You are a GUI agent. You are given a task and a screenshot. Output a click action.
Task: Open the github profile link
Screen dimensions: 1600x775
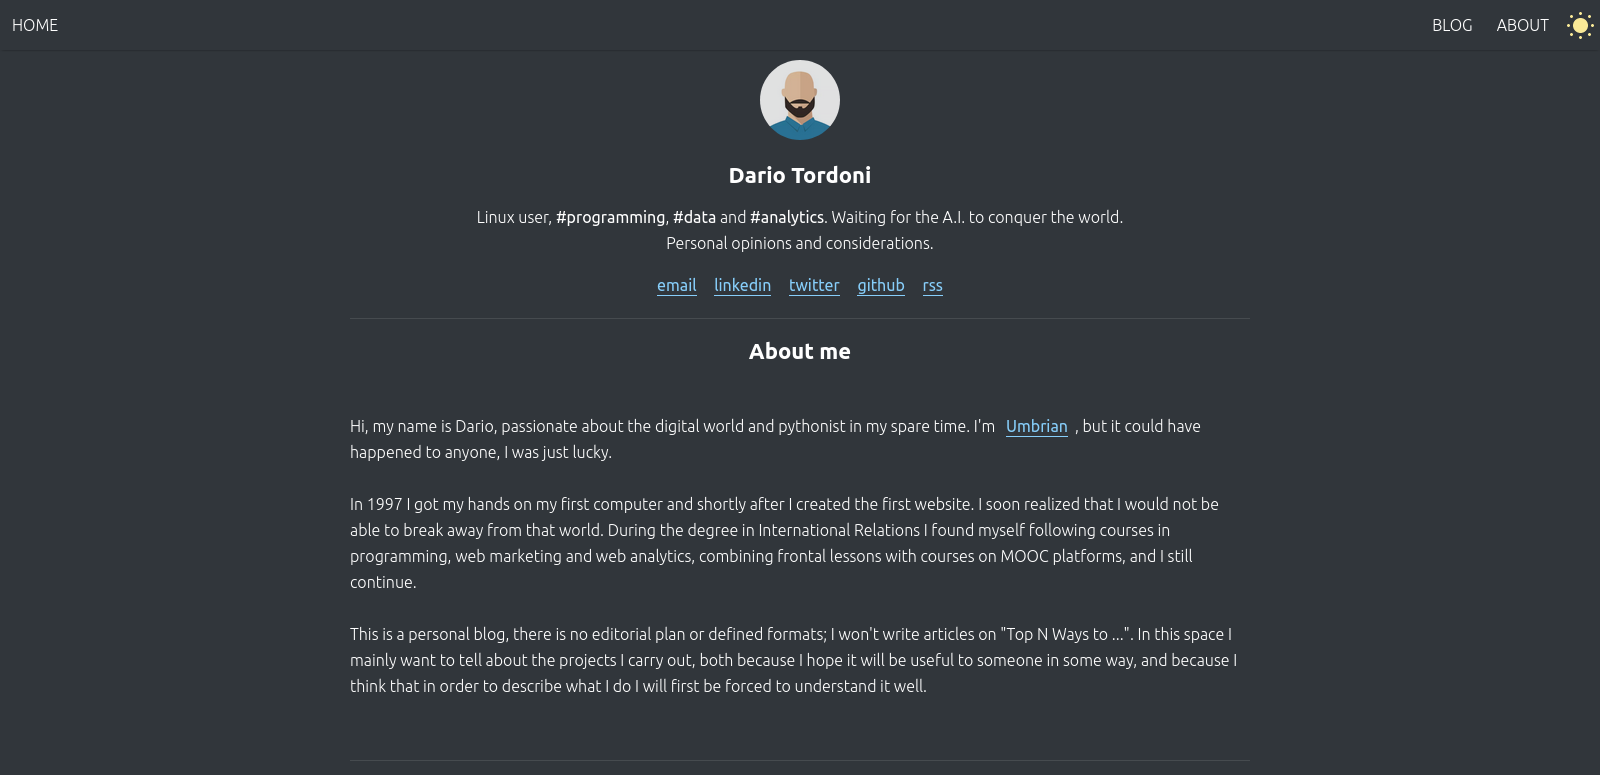pyautogui.click(x=881, y=285)
